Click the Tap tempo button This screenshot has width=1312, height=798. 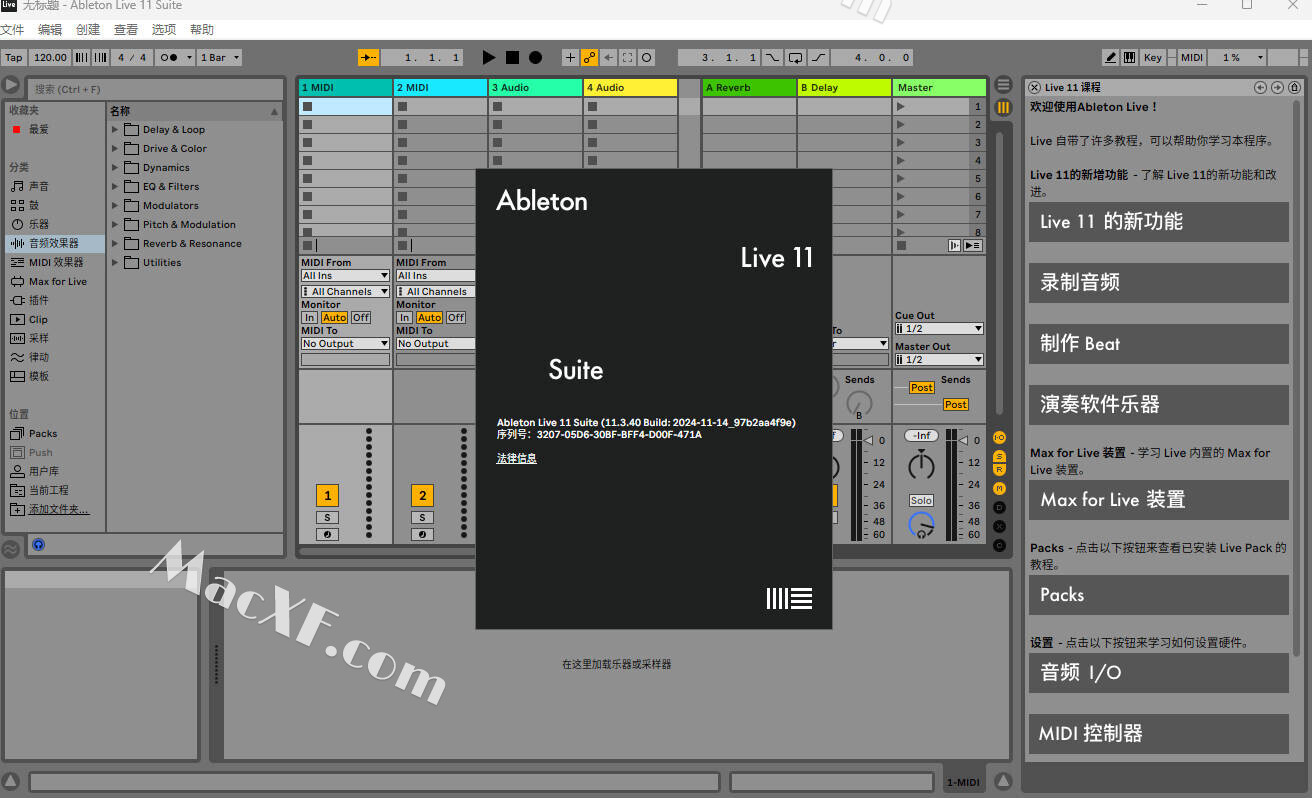(x=14, y=58)
